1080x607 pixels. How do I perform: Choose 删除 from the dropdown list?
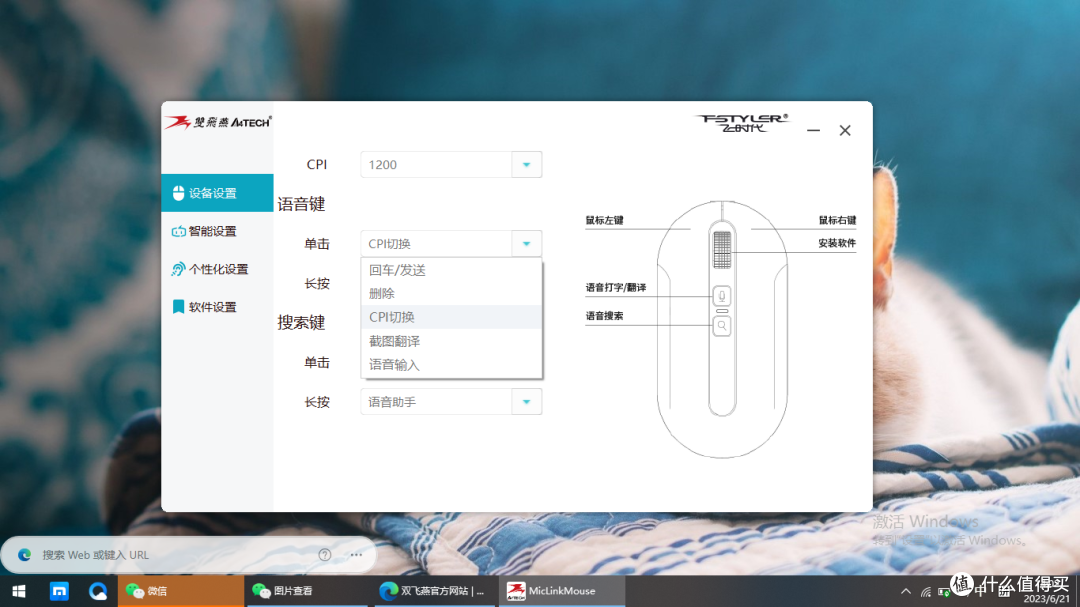coord(452,294)
